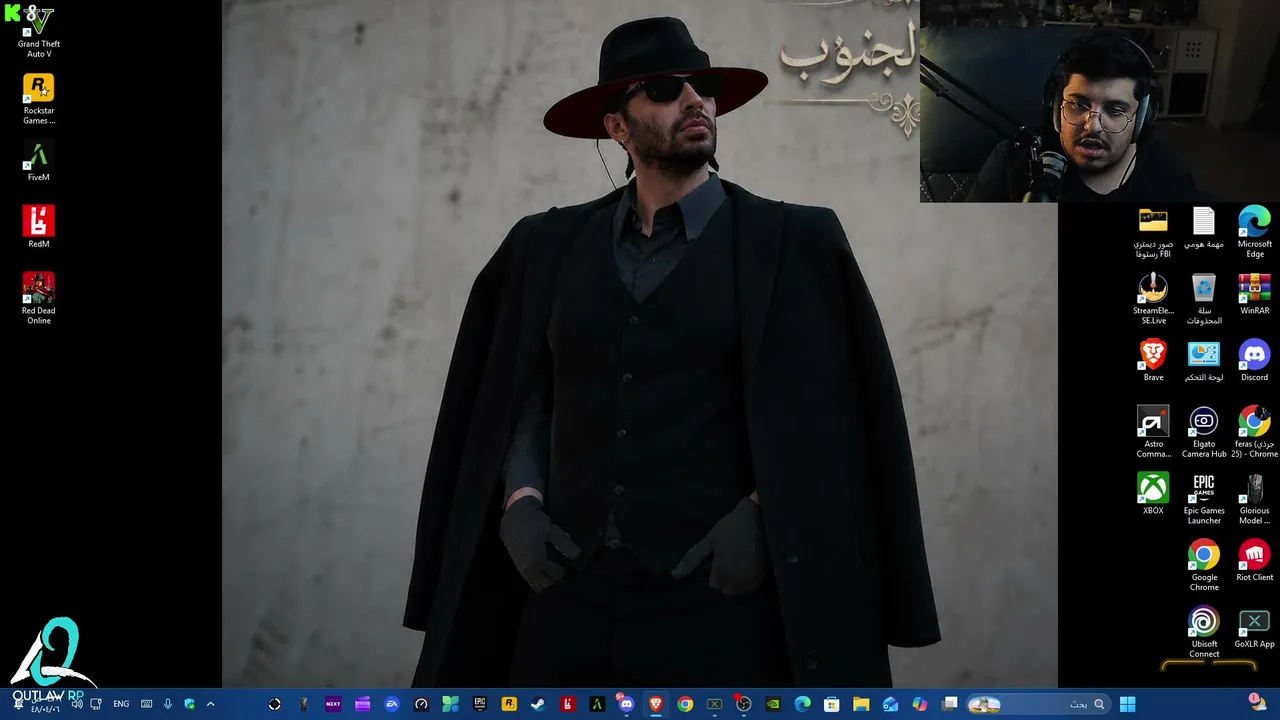Open Task View from the taskbar

pos(950,704)
